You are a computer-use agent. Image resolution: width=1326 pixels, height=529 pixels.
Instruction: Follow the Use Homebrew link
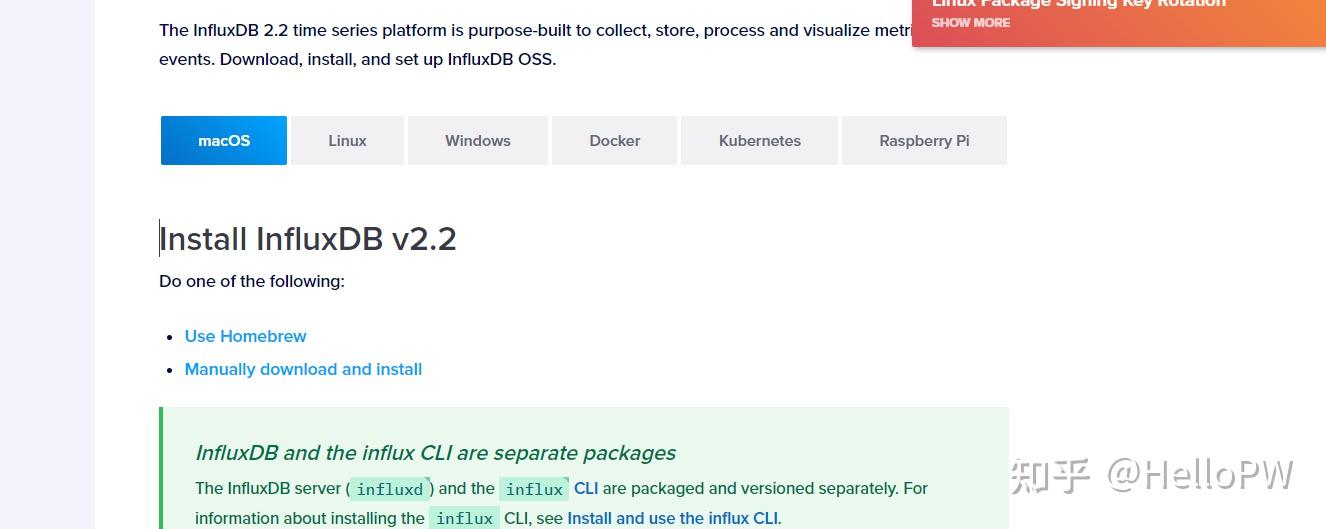(245, 337)
